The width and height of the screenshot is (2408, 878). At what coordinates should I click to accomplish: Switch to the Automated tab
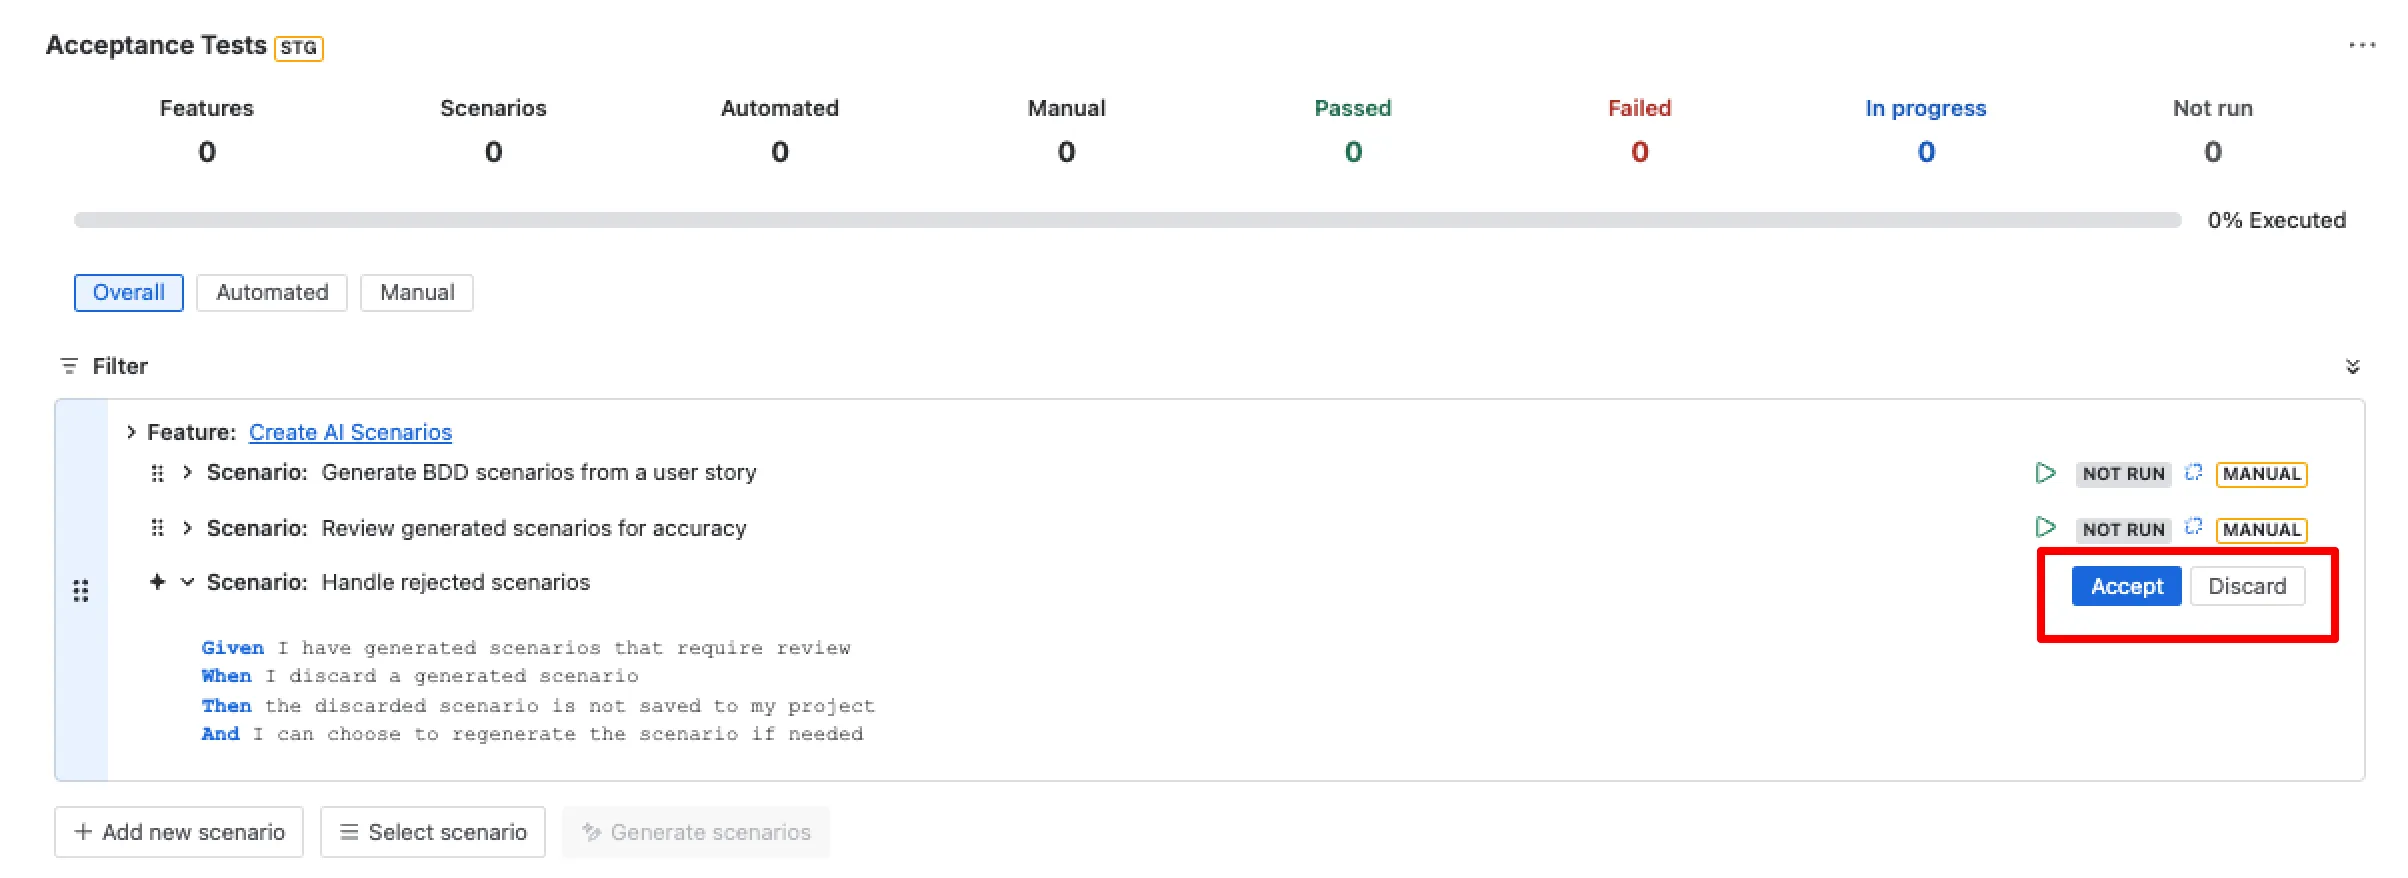tap(272, 293)
